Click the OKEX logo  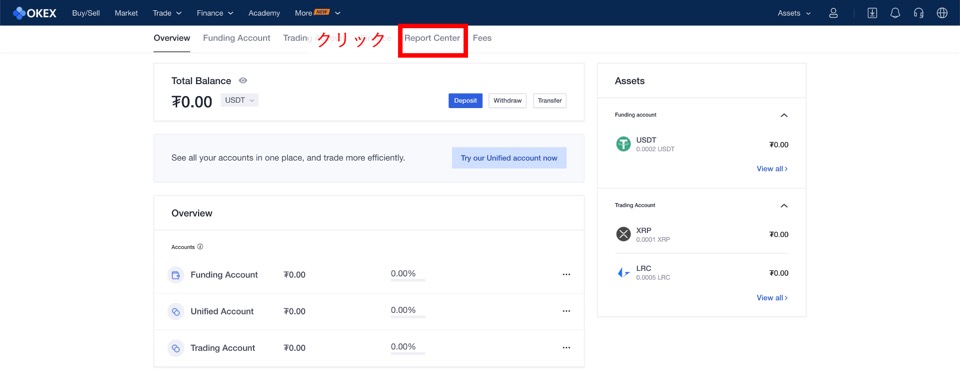pos(34,13)
